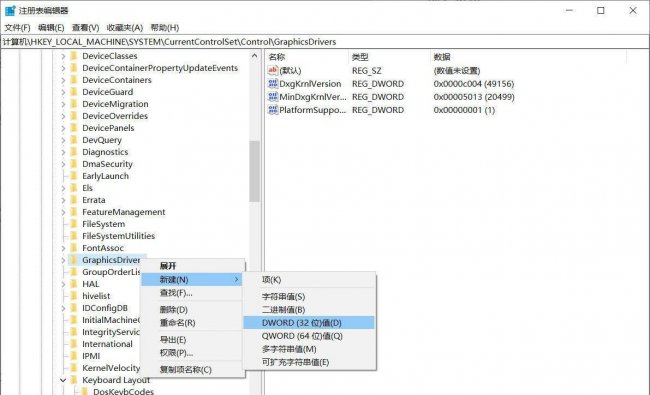
Task: Select 多字符串值(M) in the submenu
Action: [x=309, y=349]
